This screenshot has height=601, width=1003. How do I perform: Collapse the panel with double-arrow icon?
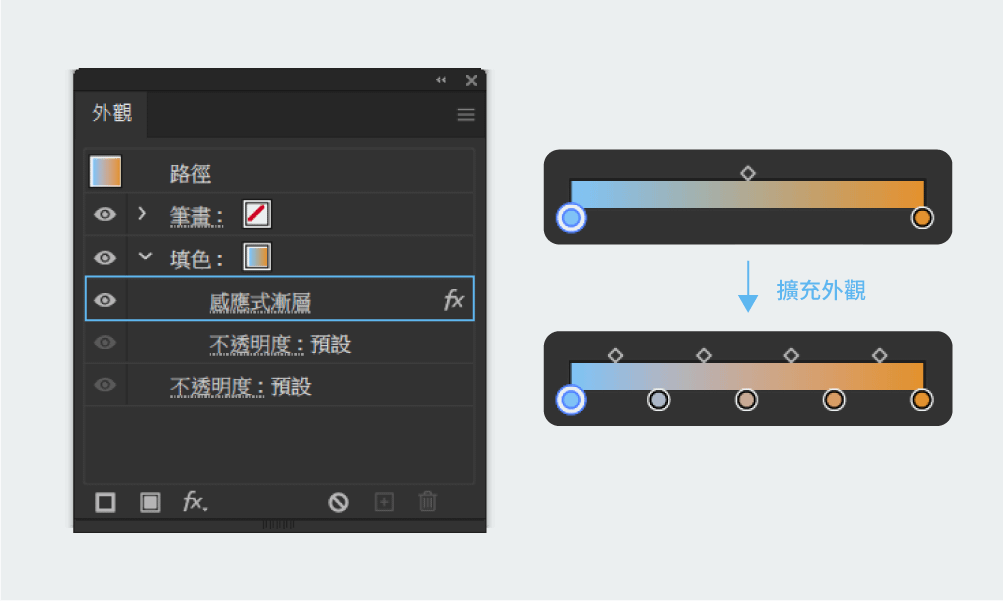click(441, 80)
